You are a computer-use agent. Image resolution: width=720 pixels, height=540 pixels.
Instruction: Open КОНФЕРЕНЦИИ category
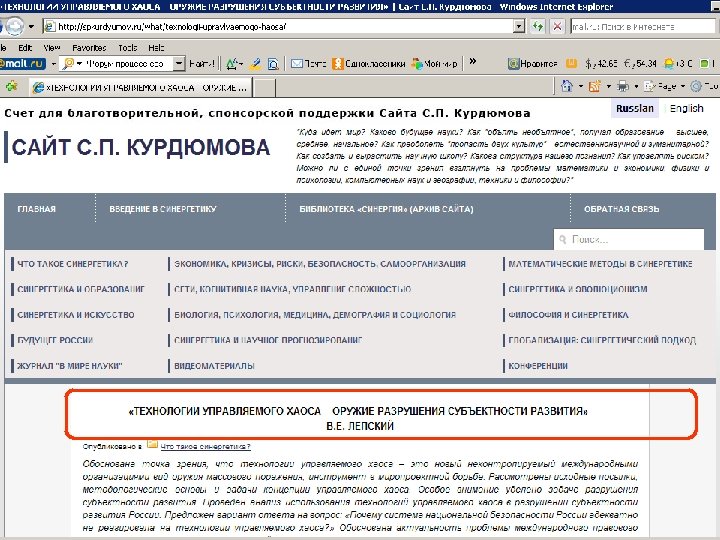pyautogui.click(x=538, y=366)
